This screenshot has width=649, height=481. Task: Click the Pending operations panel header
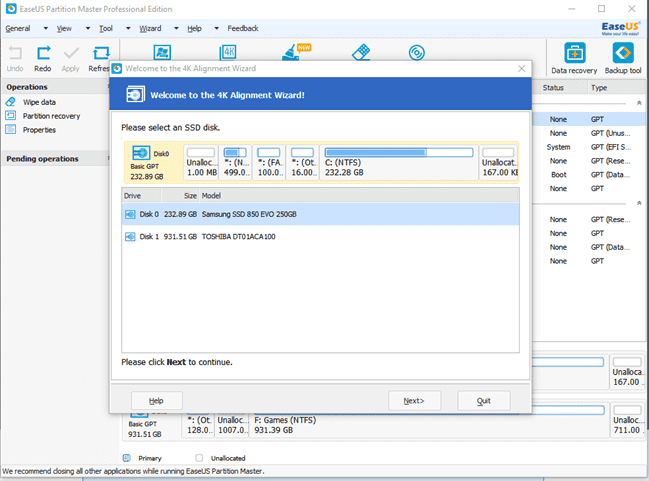(56, 159)
